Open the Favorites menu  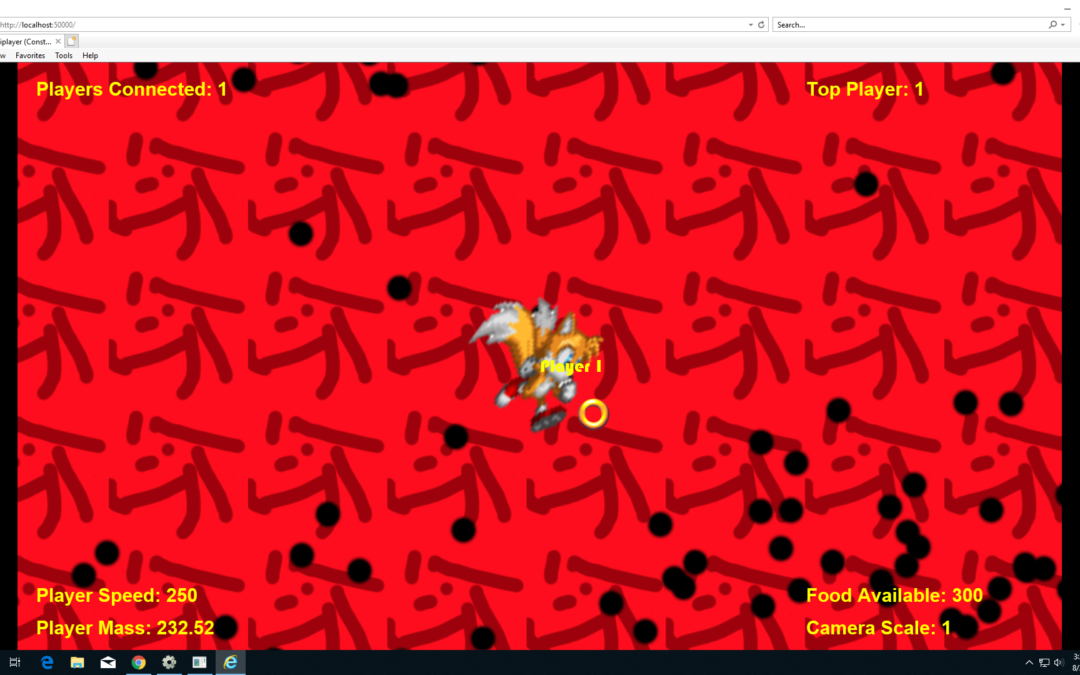(x=30, y=56)
